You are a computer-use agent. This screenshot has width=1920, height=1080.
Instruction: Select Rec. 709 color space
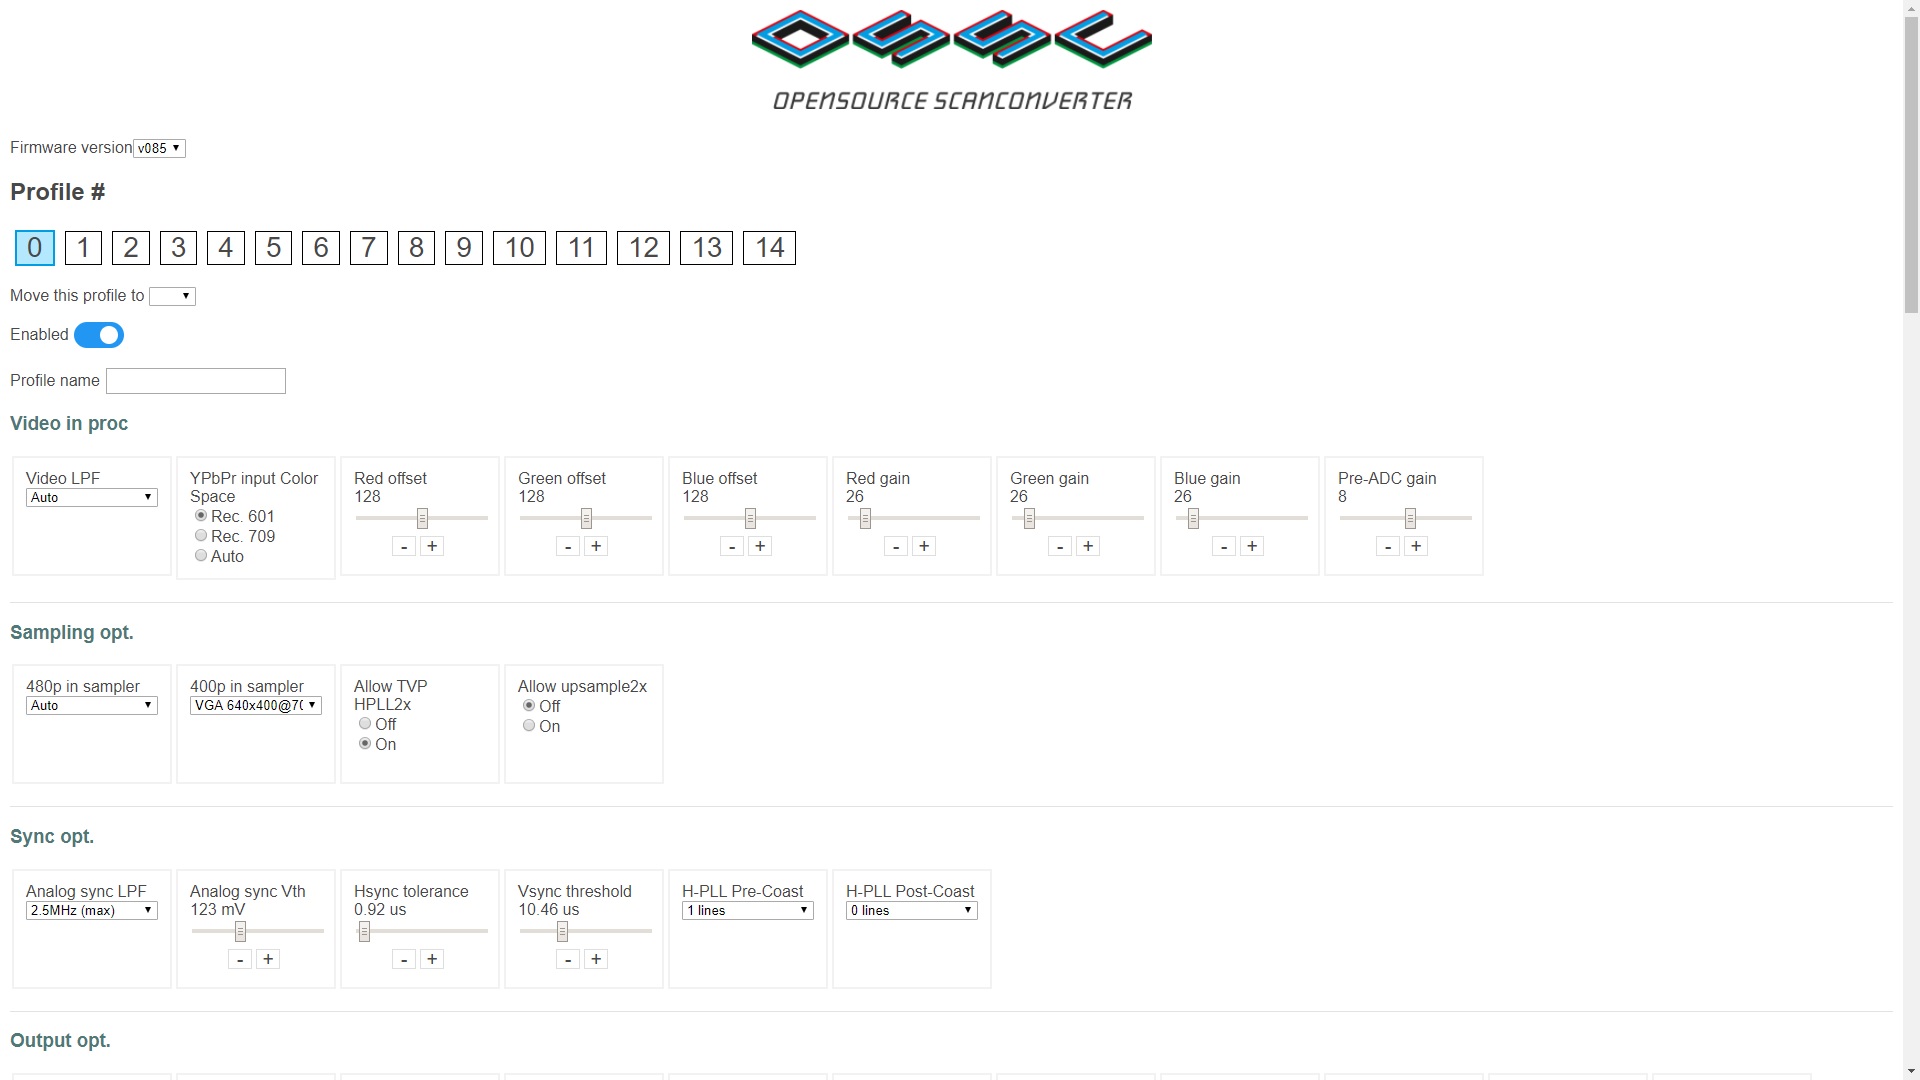[x=201, y=536]
